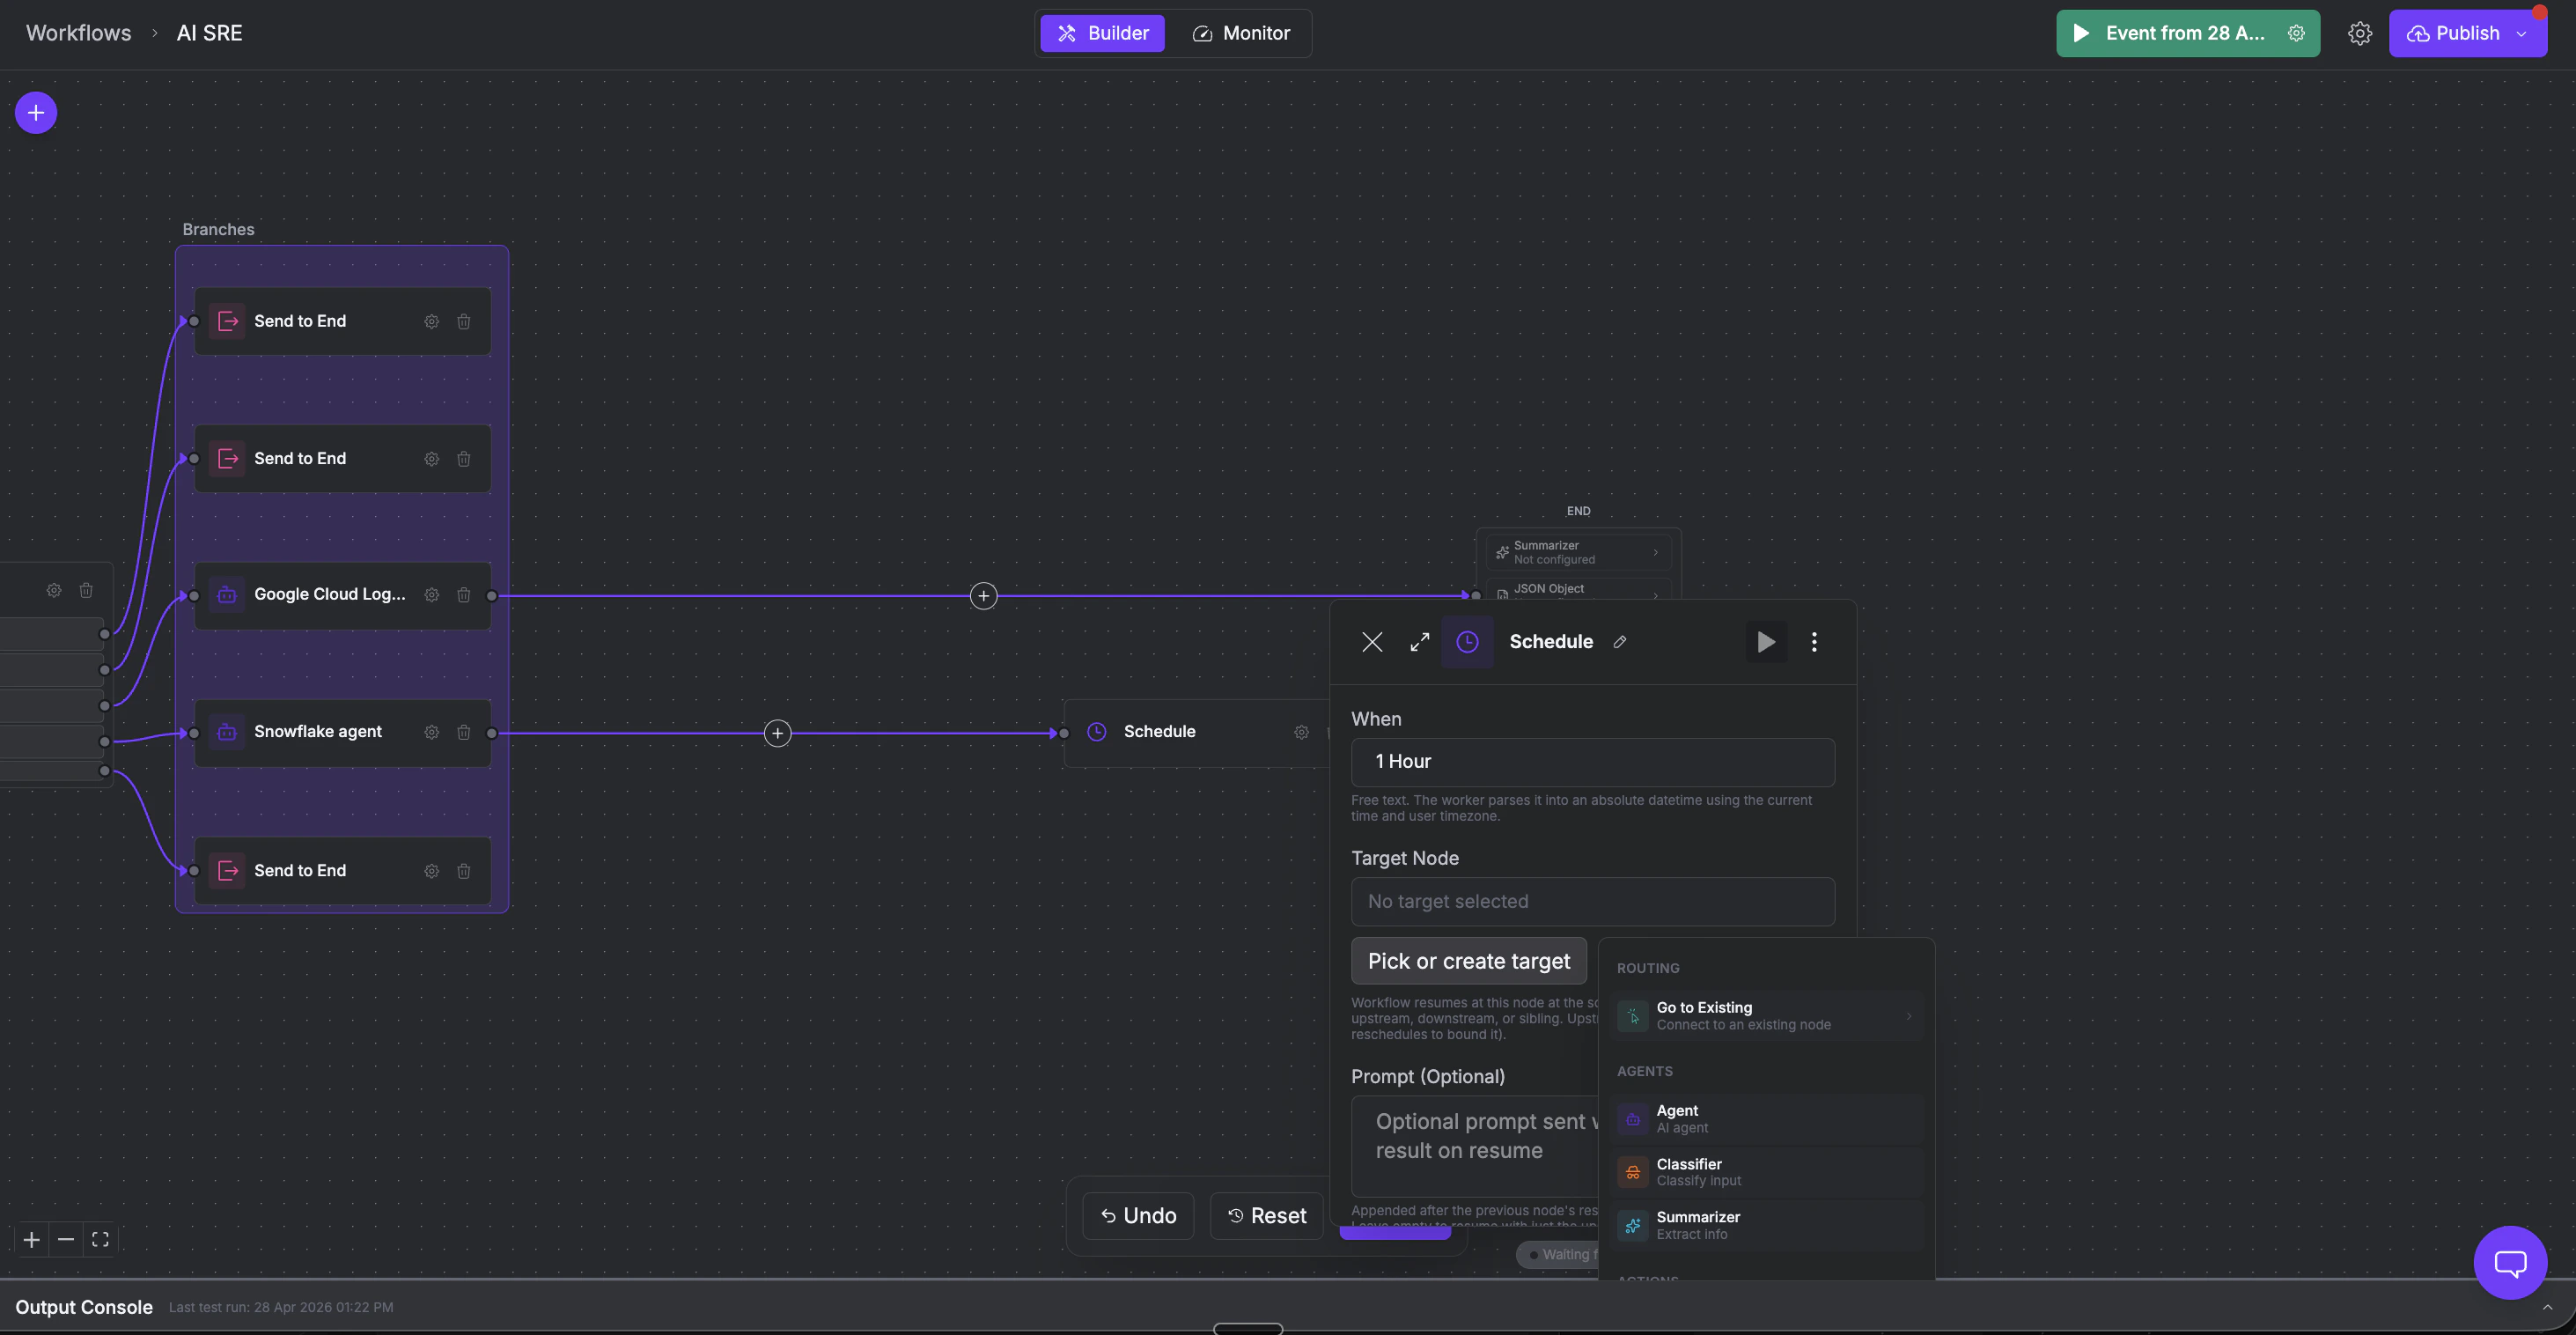Open settings gear on first Send to End node
2576x1335 pixels.
[x=431, y=321]
